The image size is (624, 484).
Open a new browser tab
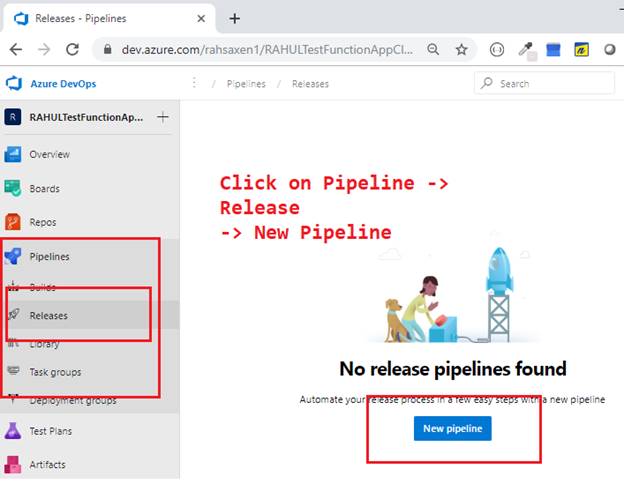(x=235, y=18)
